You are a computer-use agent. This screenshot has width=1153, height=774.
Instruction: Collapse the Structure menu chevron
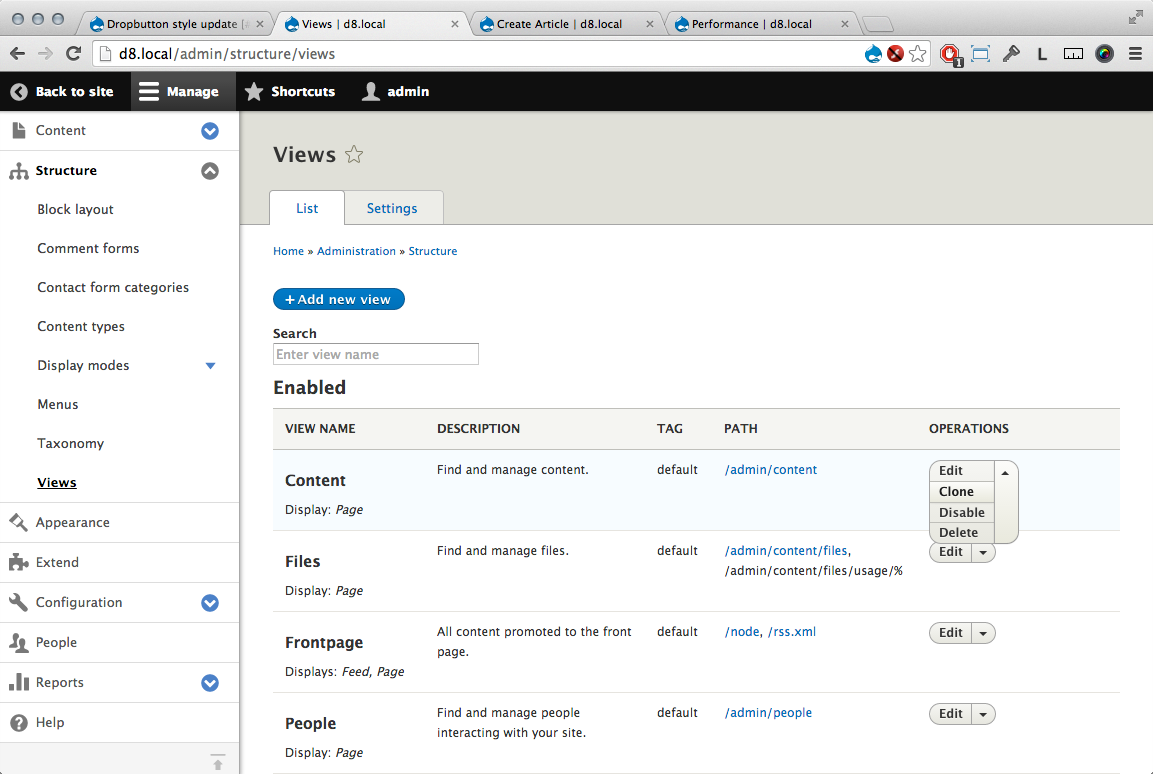coord(209,170)
